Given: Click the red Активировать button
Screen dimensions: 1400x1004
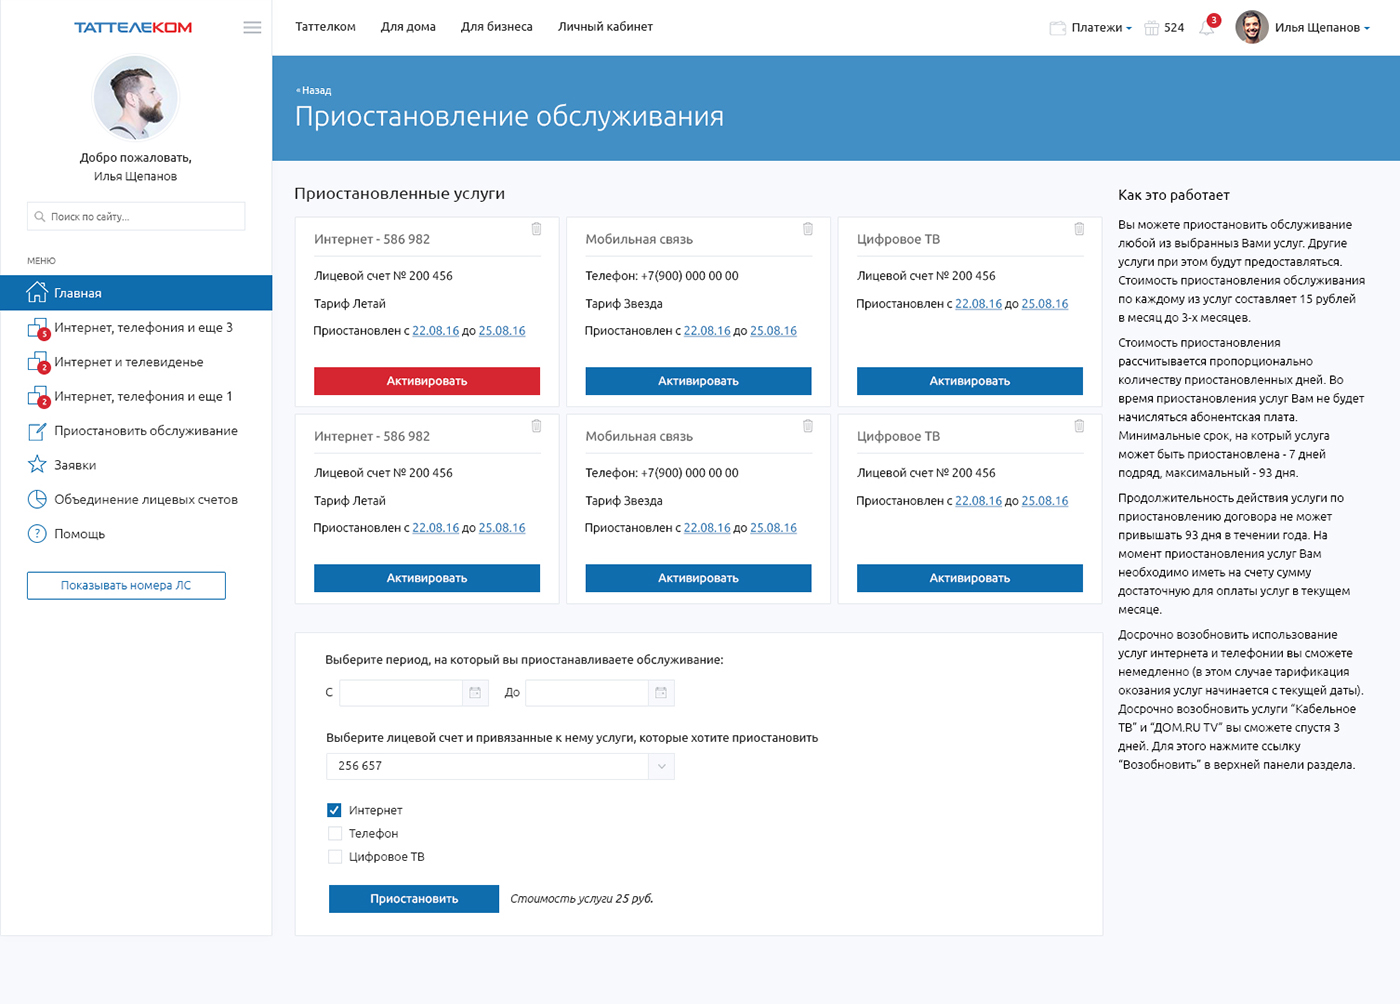Looking at the screenshot, I should coord(427,381).
